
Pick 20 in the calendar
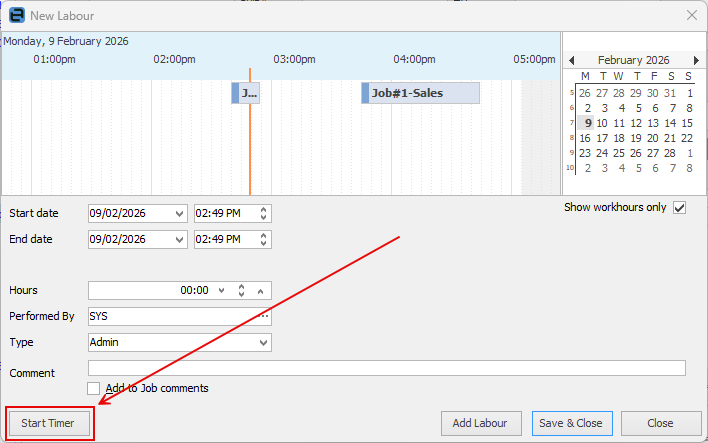[x=653, y=138]
